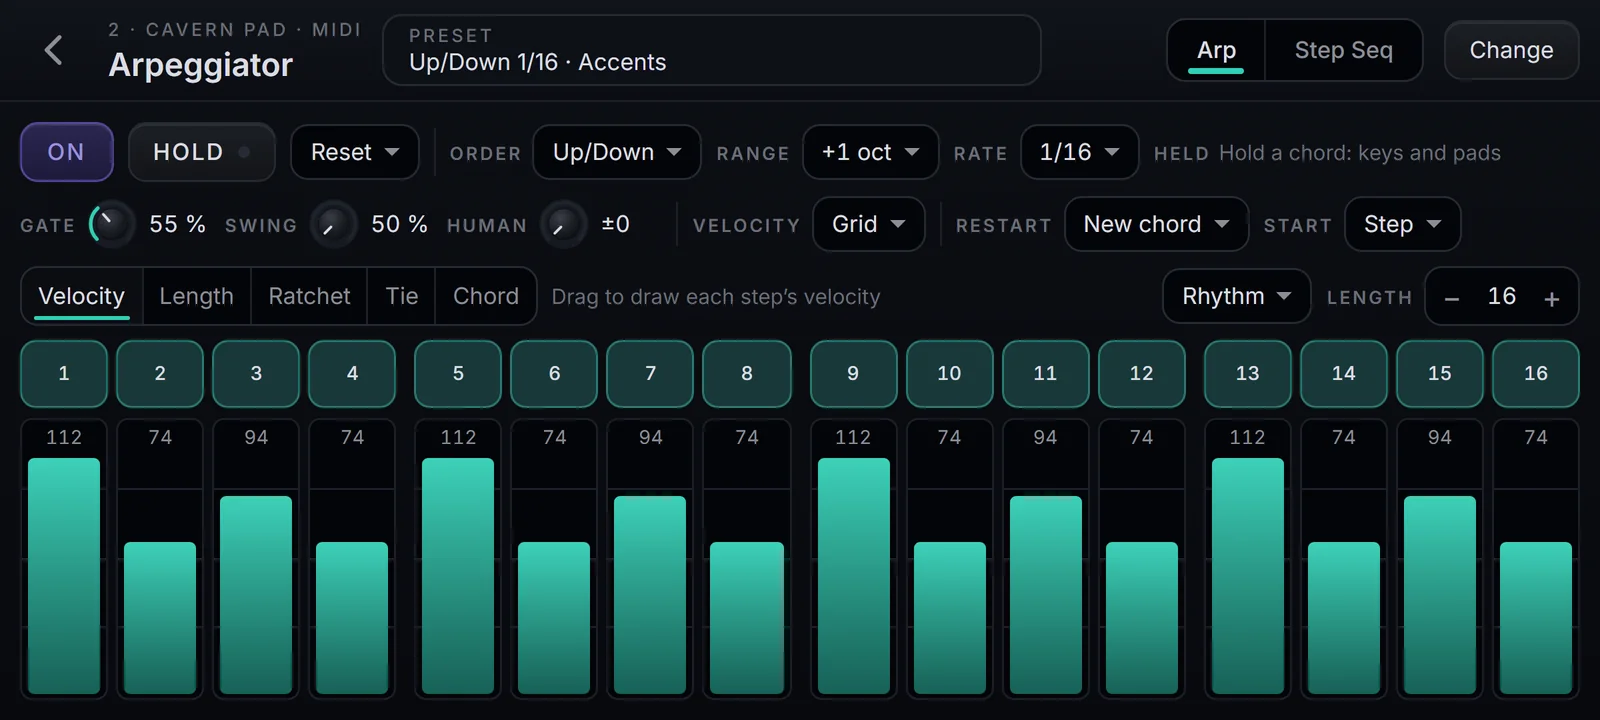
Task: Toggle step 1 button
Action: (64, 374)
